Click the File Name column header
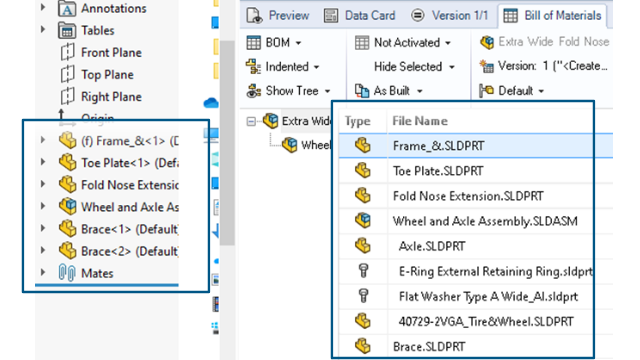This screenshot has width=640, height=360. [420, 121]
